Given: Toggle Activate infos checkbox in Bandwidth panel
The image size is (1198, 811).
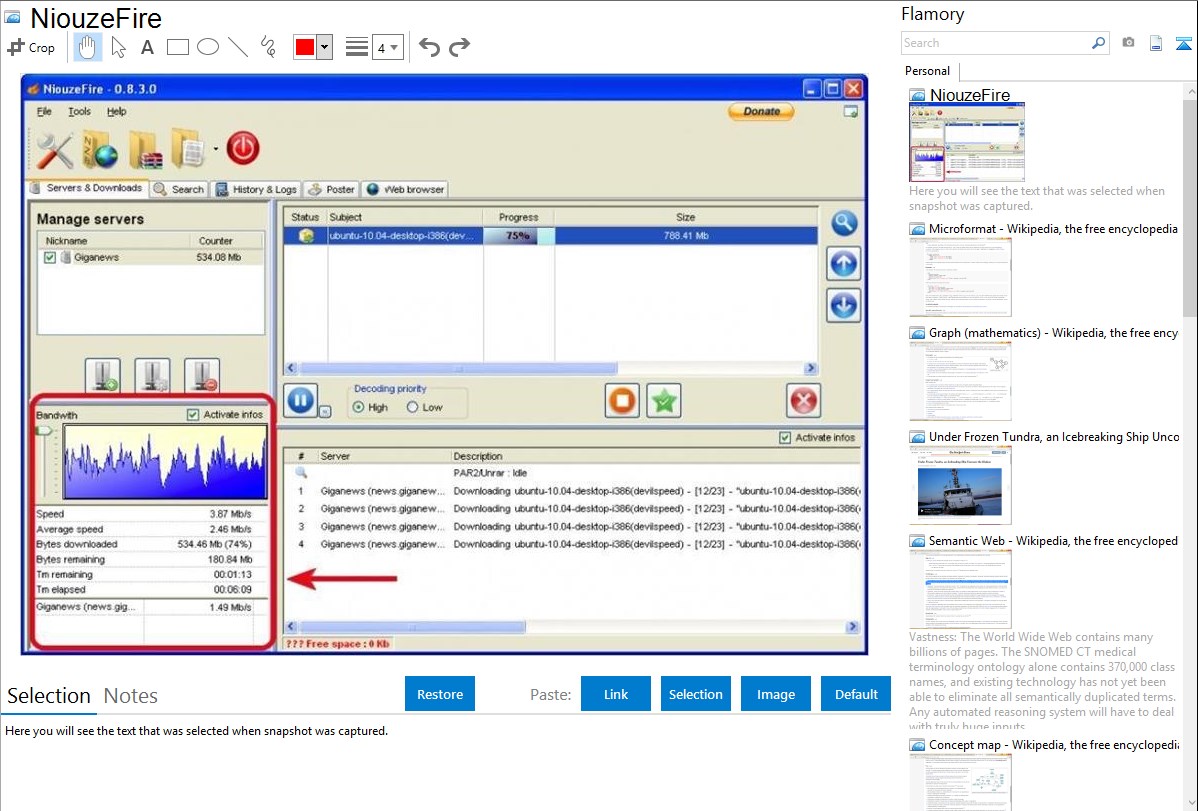Looking at the screenshot, I should (193, 415).
